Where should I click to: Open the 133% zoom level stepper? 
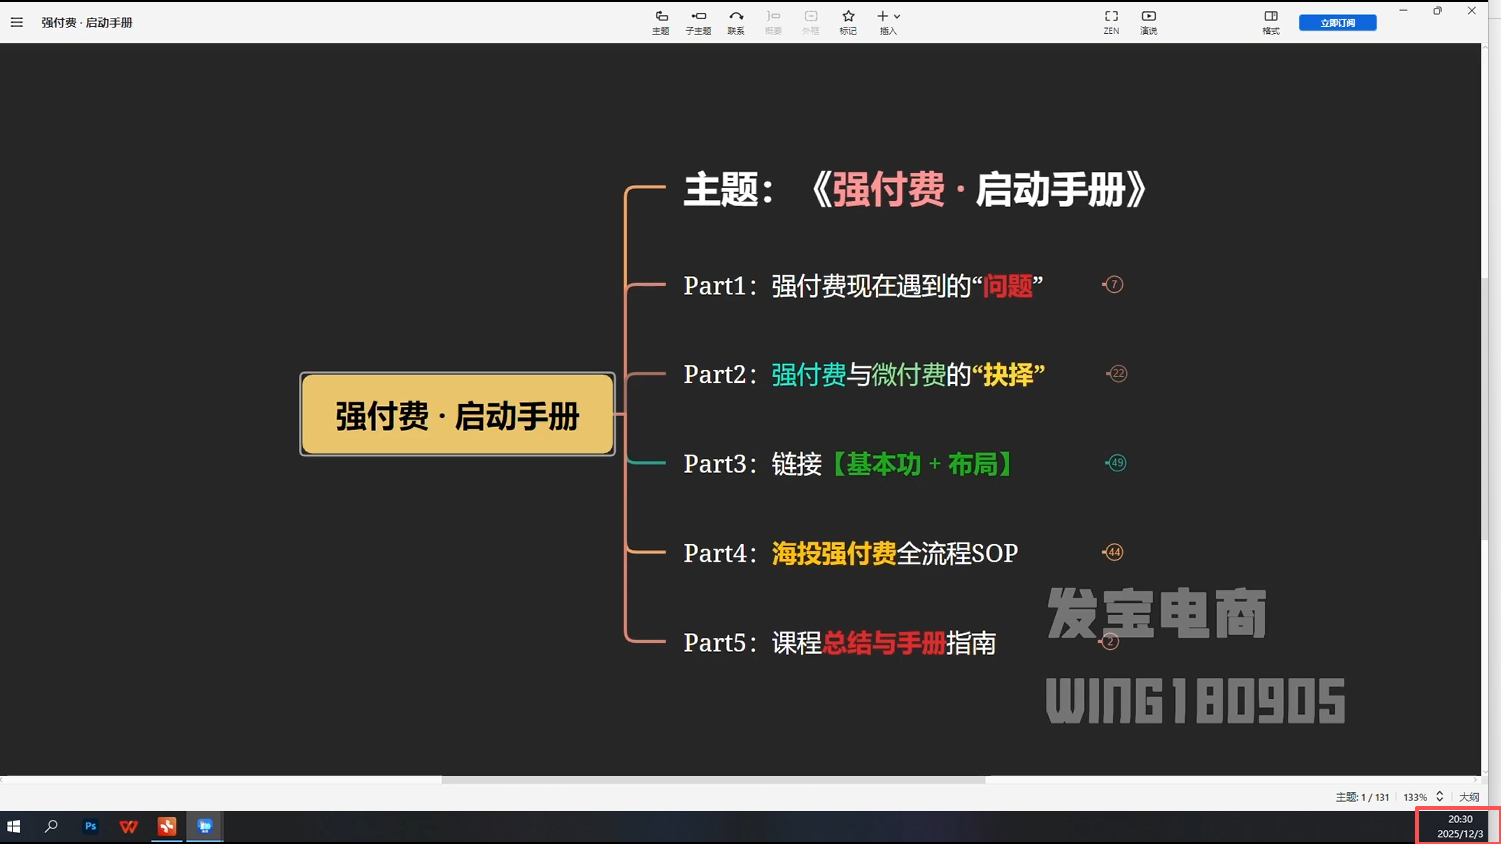click(1439, 797)
